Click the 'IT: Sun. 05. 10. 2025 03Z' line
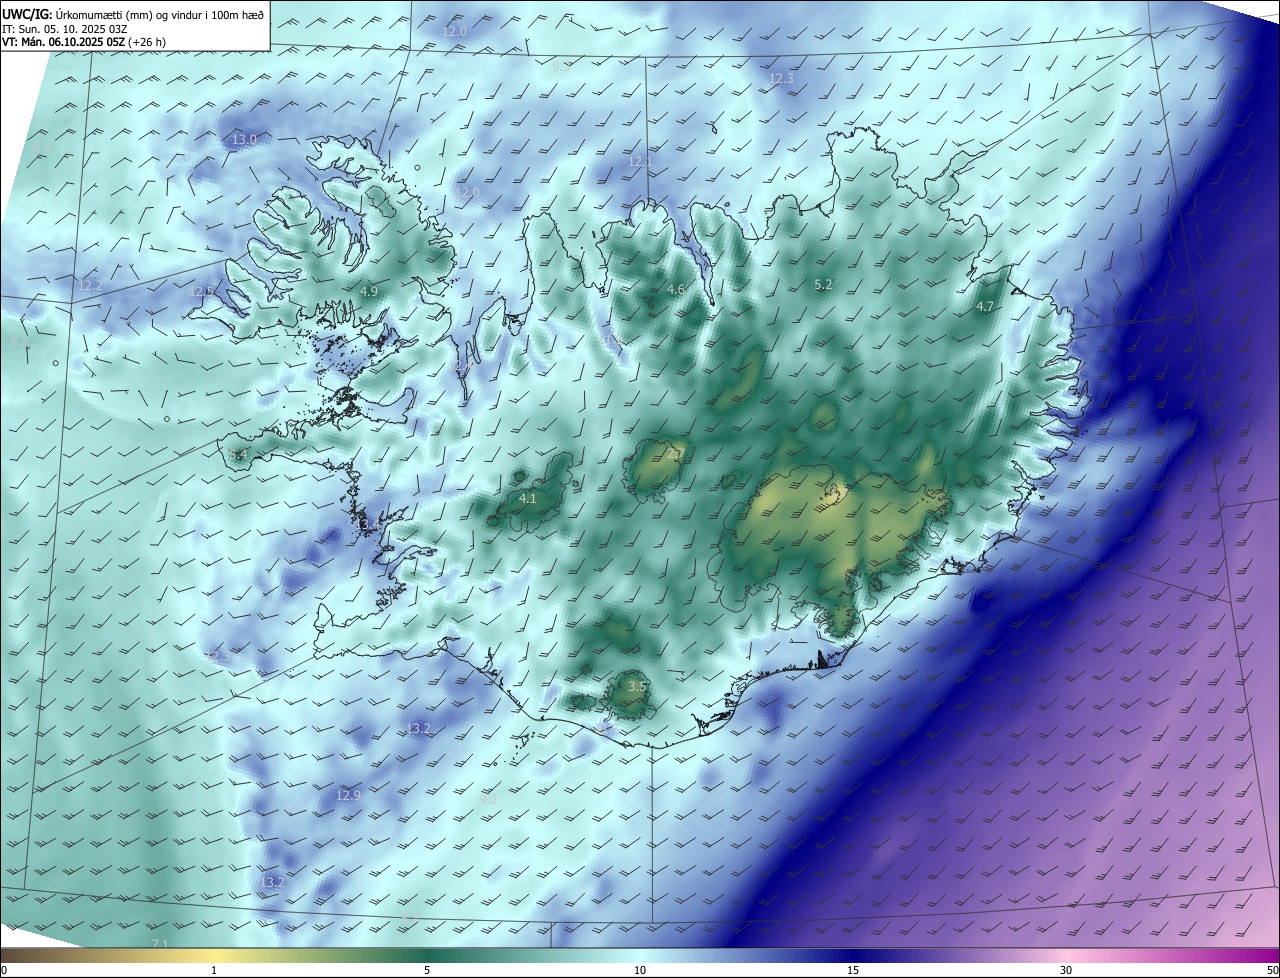 click(65, 29)
